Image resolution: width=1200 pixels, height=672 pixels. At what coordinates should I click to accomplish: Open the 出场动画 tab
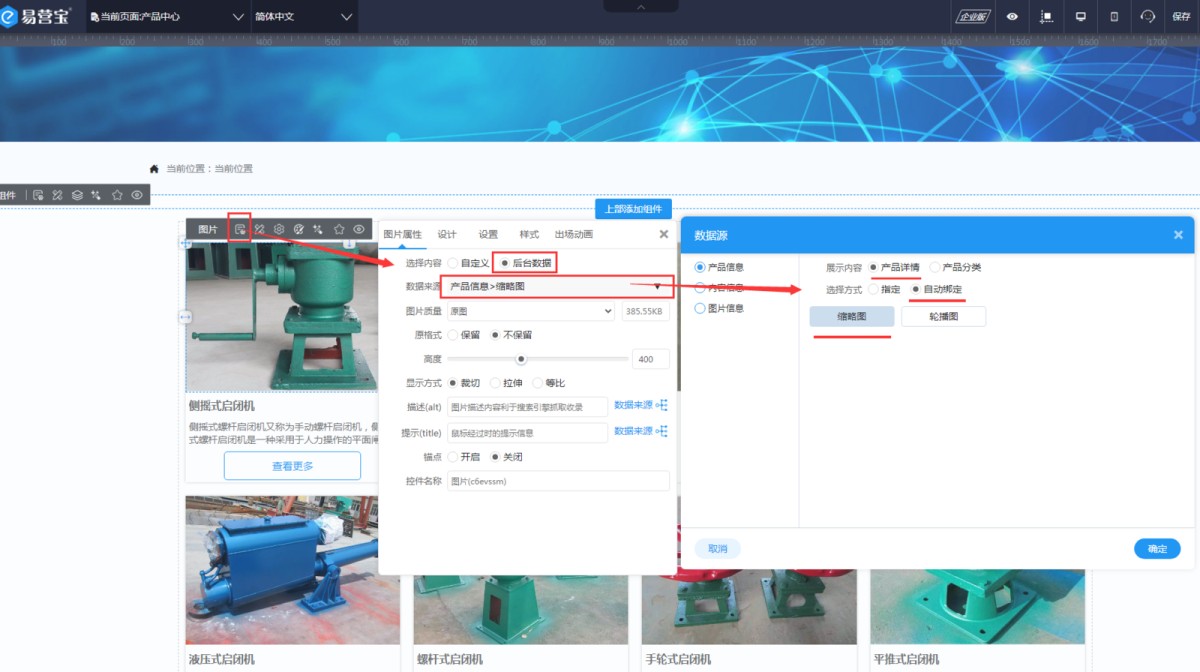[x=573, y=234]
